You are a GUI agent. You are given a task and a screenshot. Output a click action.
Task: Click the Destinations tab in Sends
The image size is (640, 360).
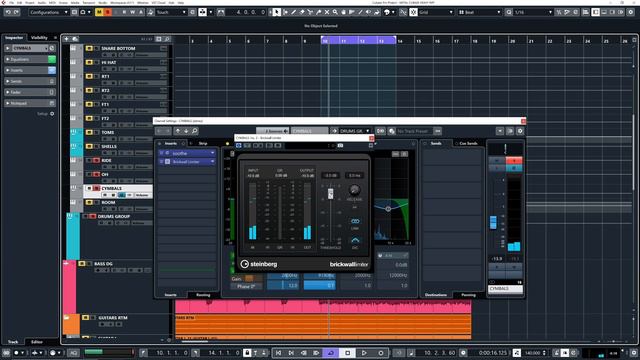pos(436,295)
